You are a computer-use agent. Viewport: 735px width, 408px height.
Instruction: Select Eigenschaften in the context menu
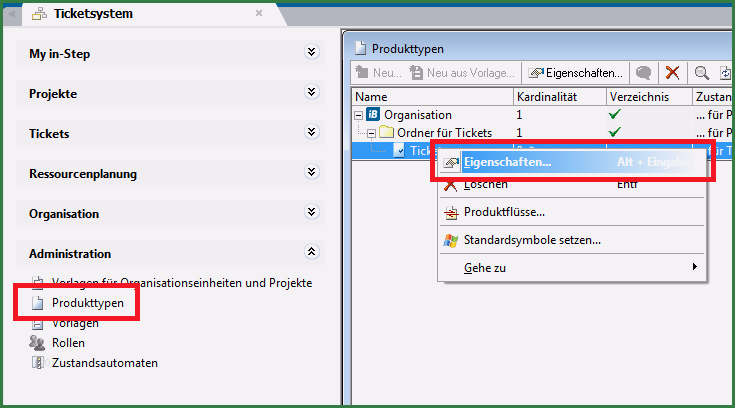[x=507, y=162]
